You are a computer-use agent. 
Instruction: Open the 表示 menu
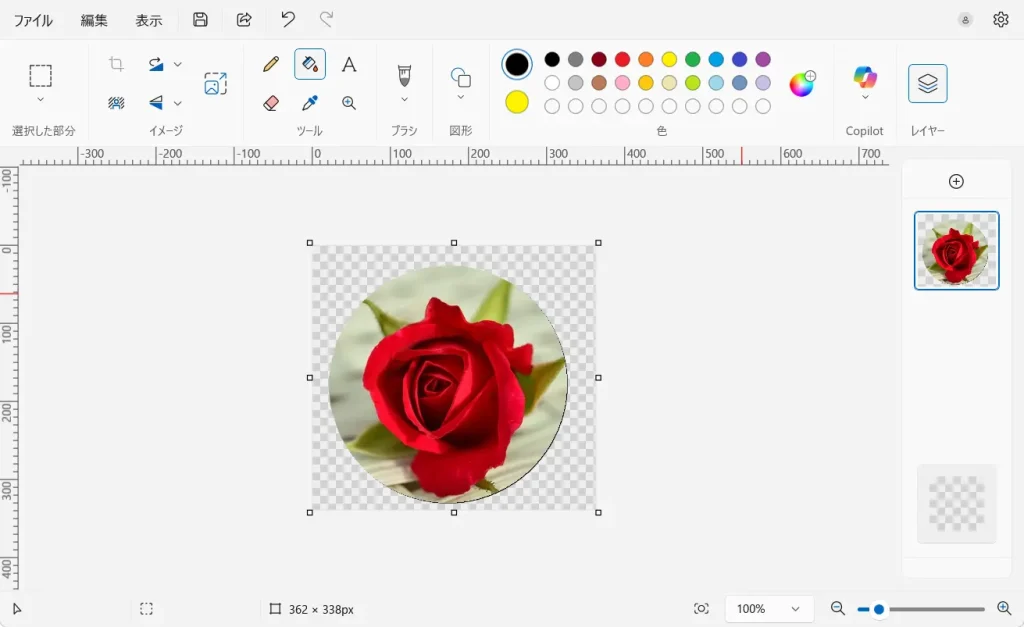[149, 20]
